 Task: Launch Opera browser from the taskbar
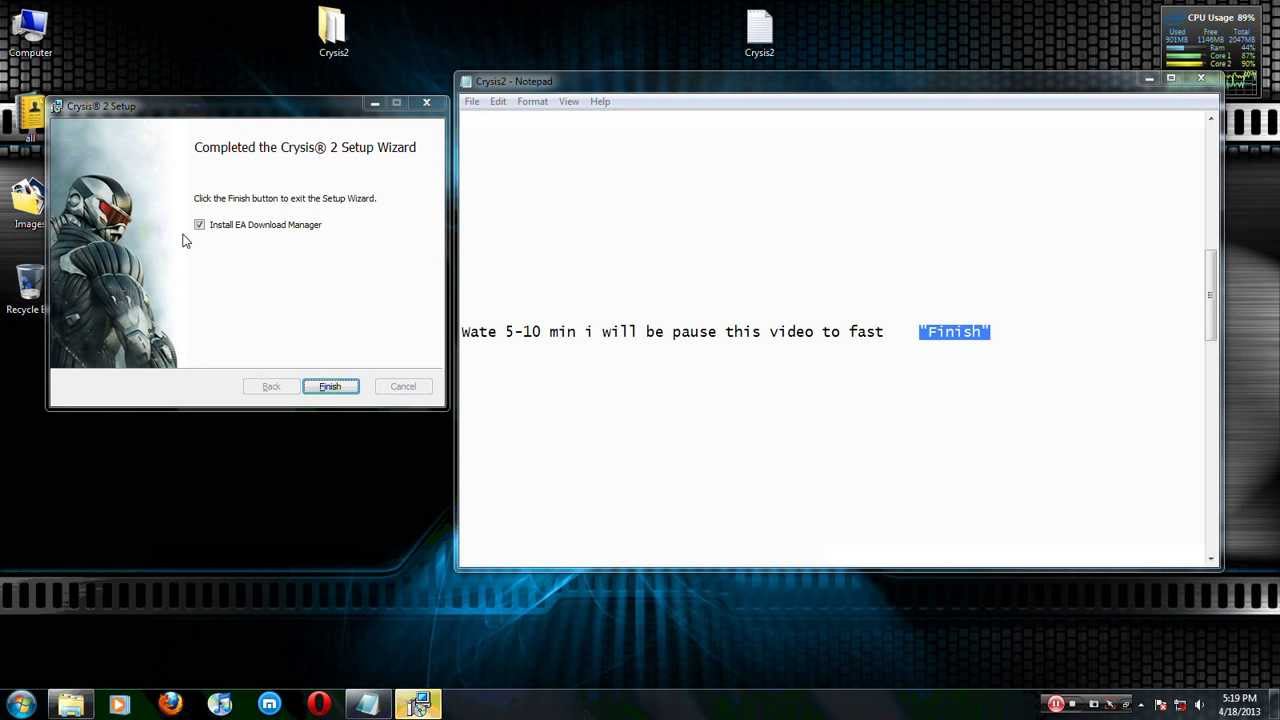(x=319, y=704)
